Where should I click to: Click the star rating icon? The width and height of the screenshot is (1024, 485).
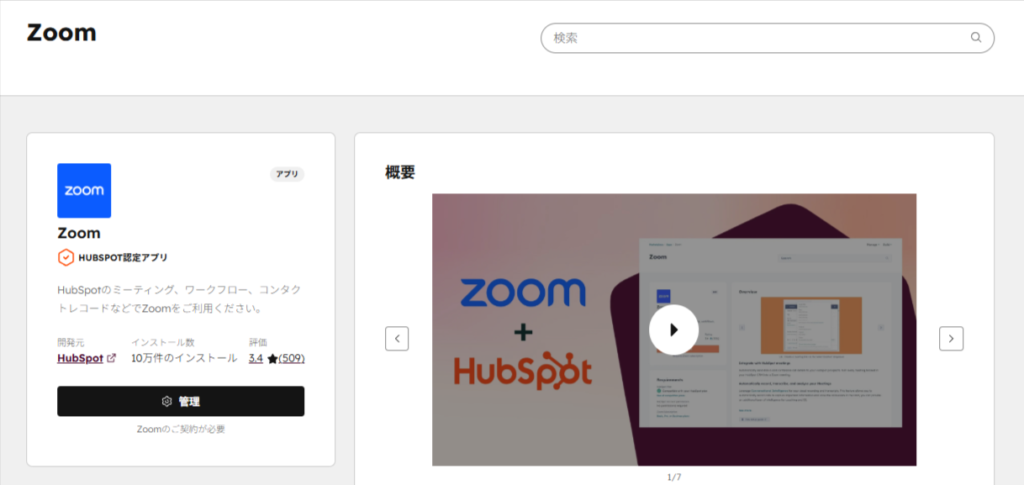click(272, 359)
